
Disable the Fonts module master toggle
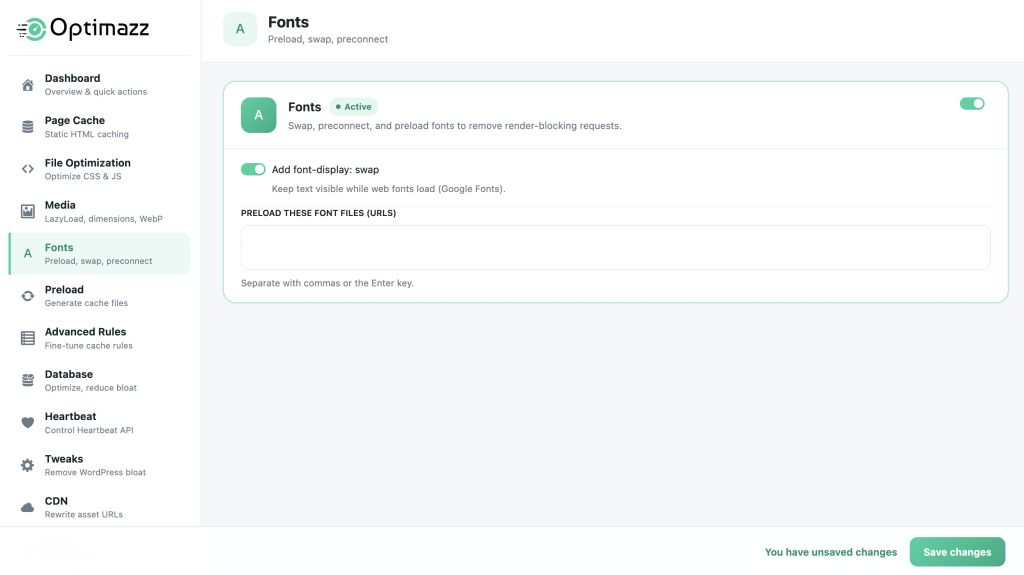pyautogui.click(x=972, y=104)
